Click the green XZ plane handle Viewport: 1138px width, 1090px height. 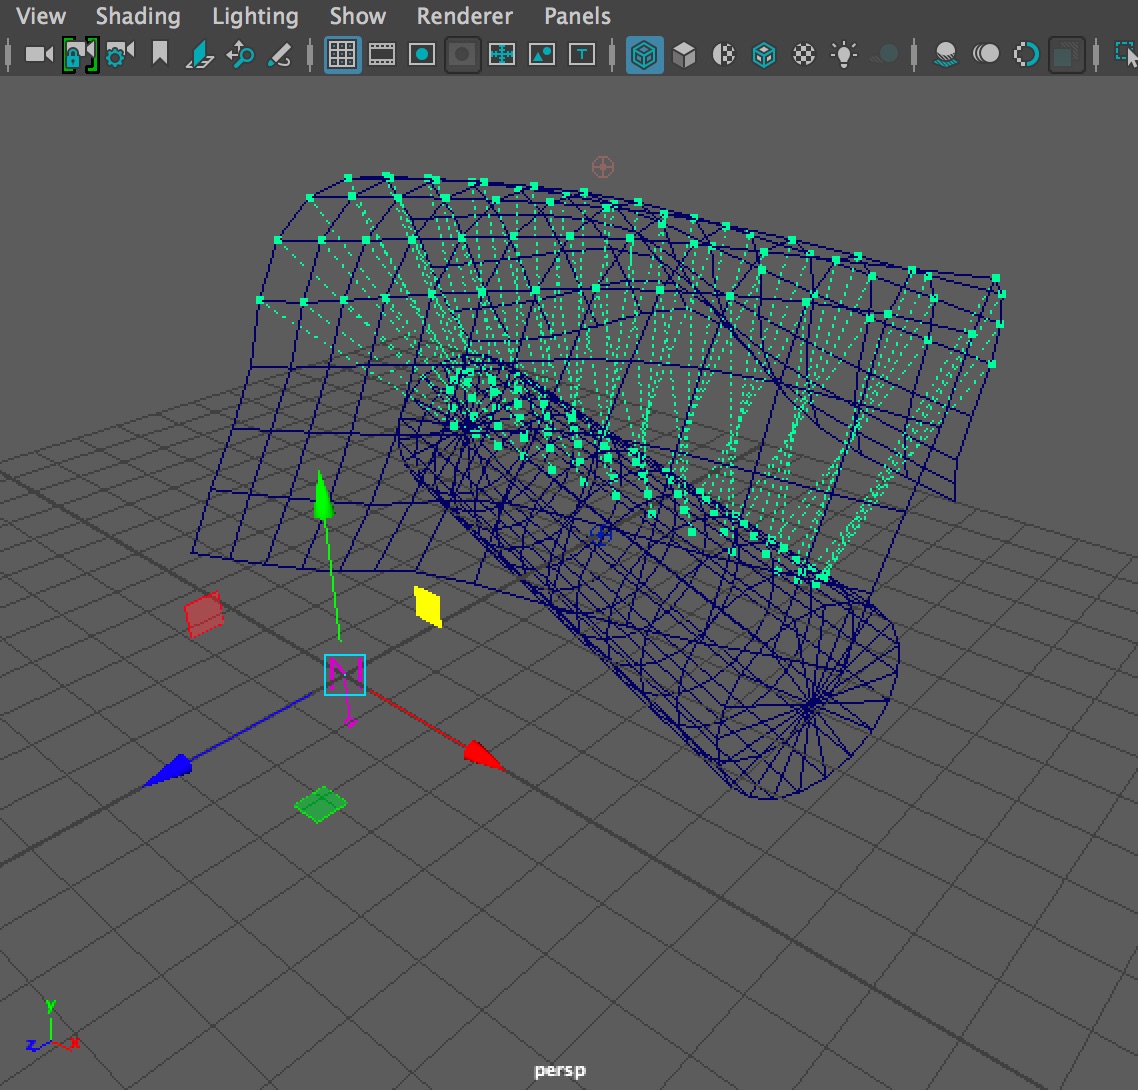coord(320,804)
